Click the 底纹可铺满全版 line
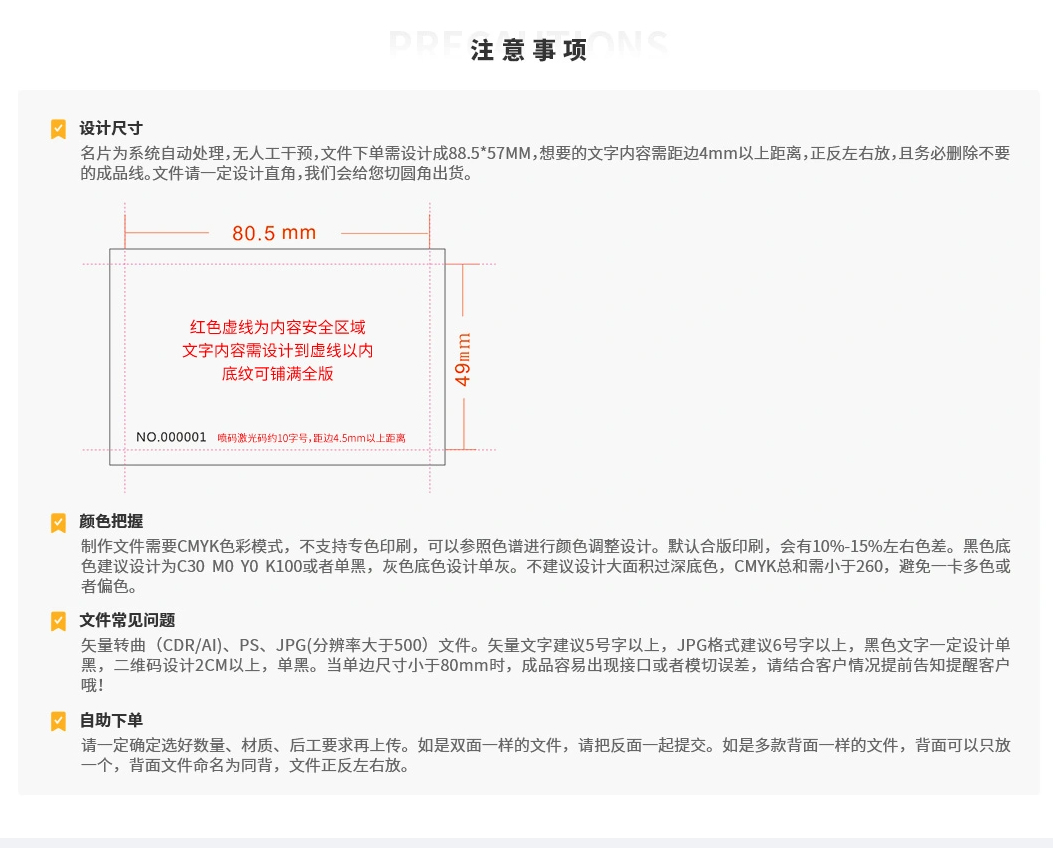This screenshot has height=848, width=1053. [277, 373]
